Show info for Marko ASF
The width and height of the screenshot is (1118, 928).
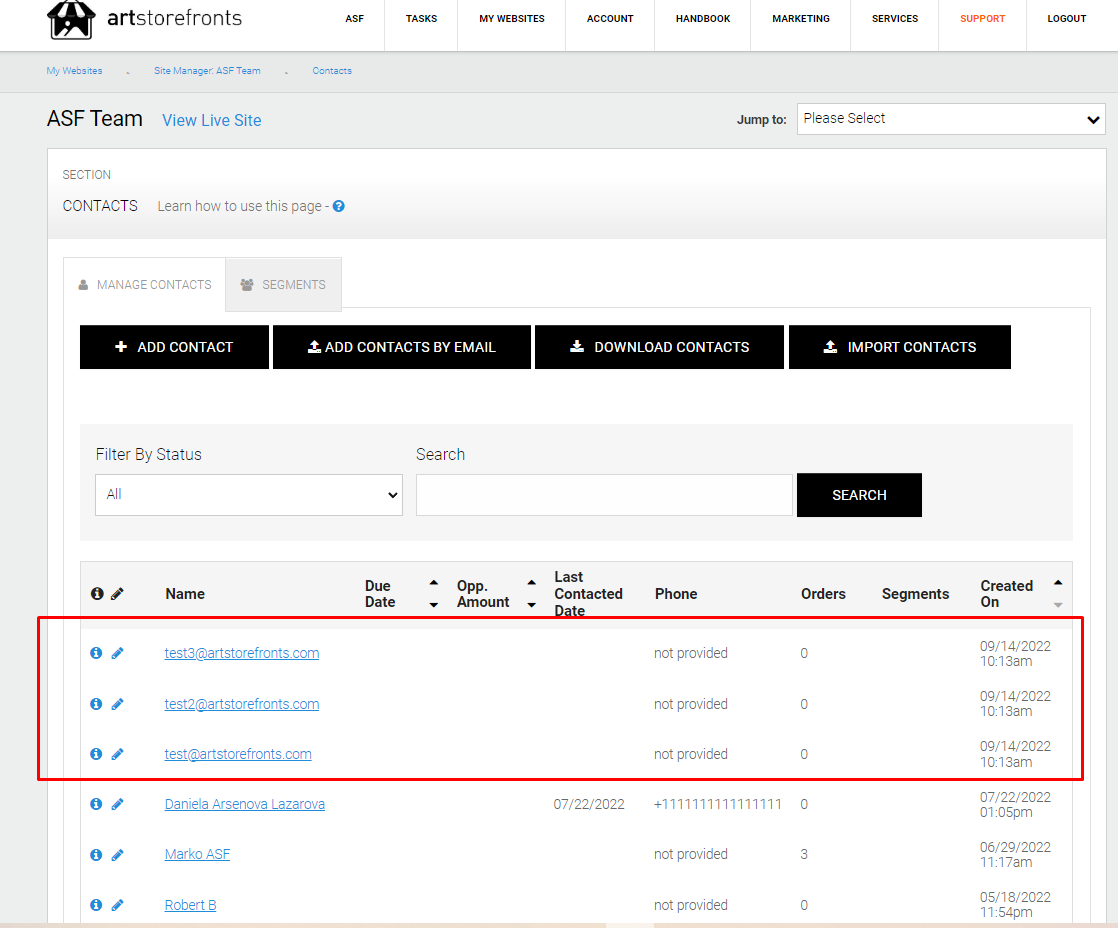96,855
